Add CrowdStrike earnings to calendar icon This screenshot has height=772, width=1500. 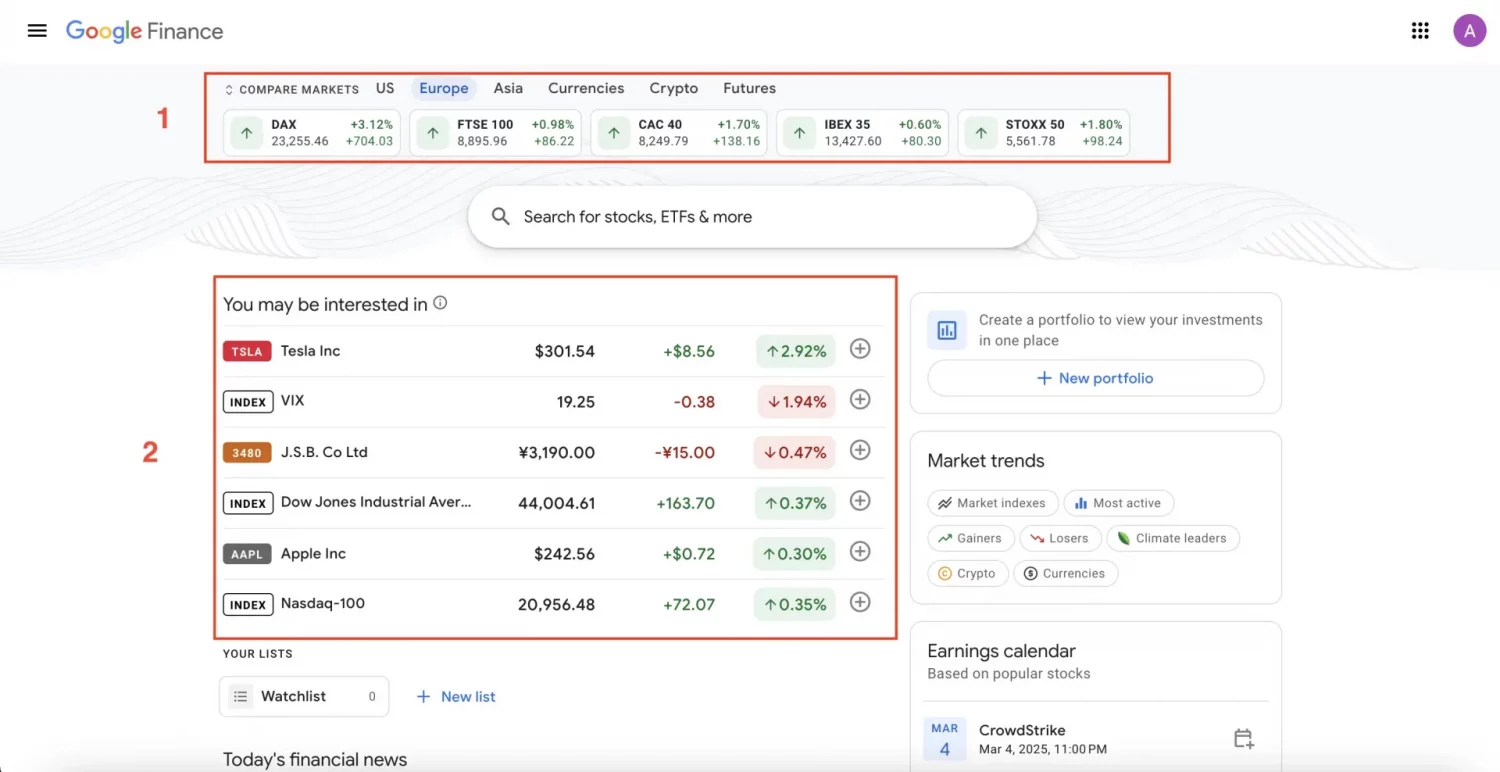1243,739
